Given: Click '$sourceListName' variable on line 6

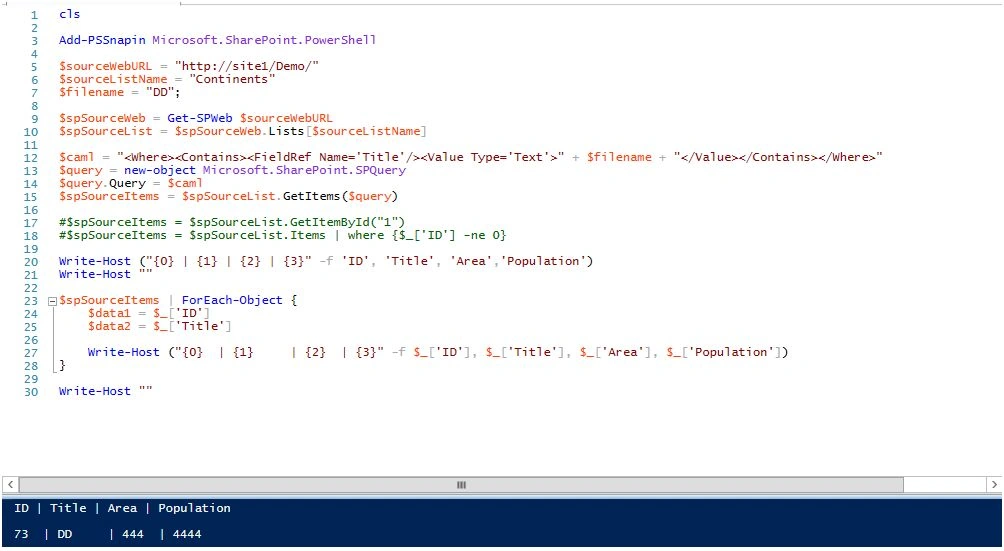Looking at the screenshot, I should point(113,79).
